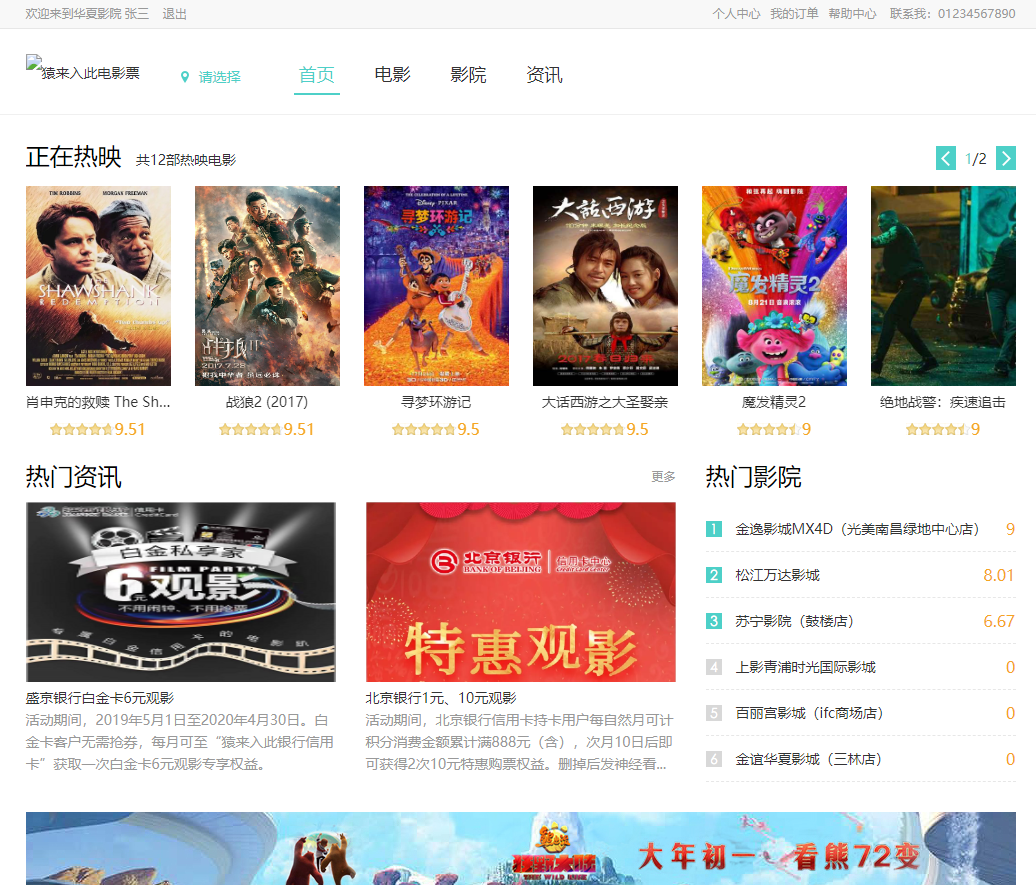This screenshot has height=885, width=1036.
Task: Open the Shawshank Redemption poster
Action: (98, 286)
